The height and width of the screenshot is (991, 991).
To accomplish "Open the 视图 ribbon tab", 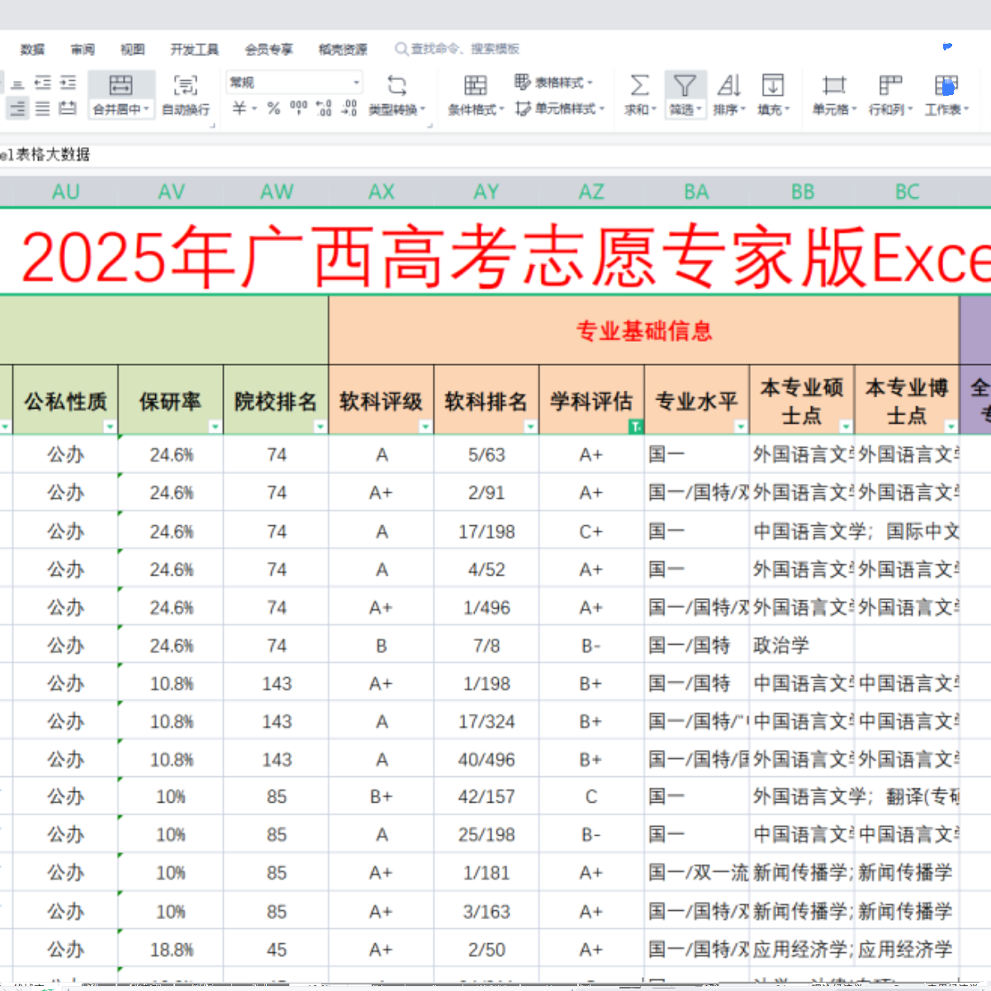I will [x=133, y=49].
